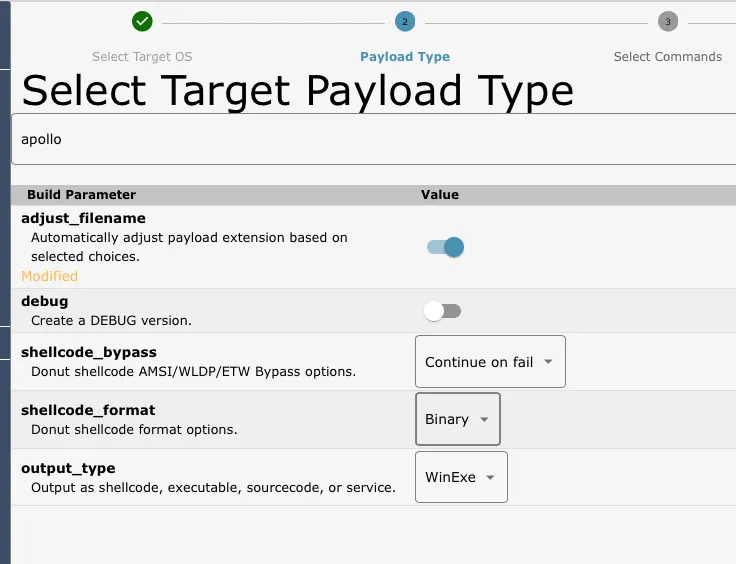Select the Payload Type step label
The image size is (736, 564).
405,57
